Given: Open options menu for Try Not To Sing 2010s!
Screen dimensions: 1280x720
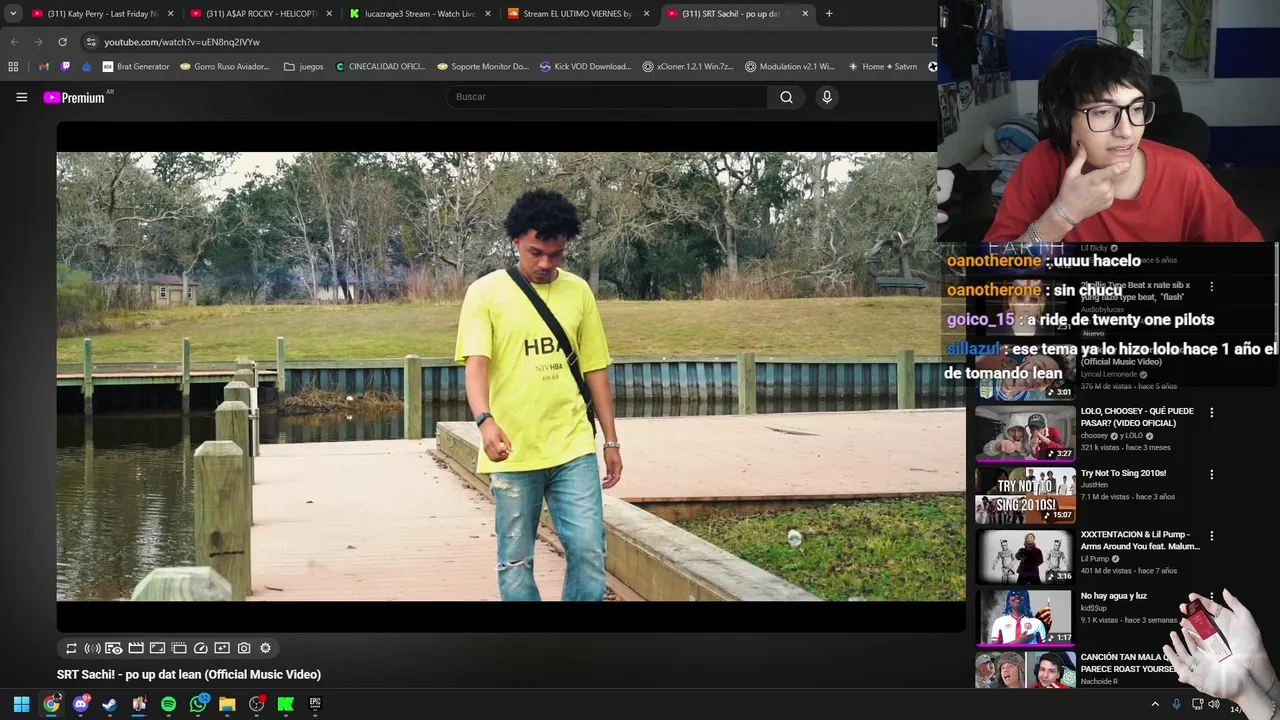Looking at the screenshot, I should tap(1211, 475).
